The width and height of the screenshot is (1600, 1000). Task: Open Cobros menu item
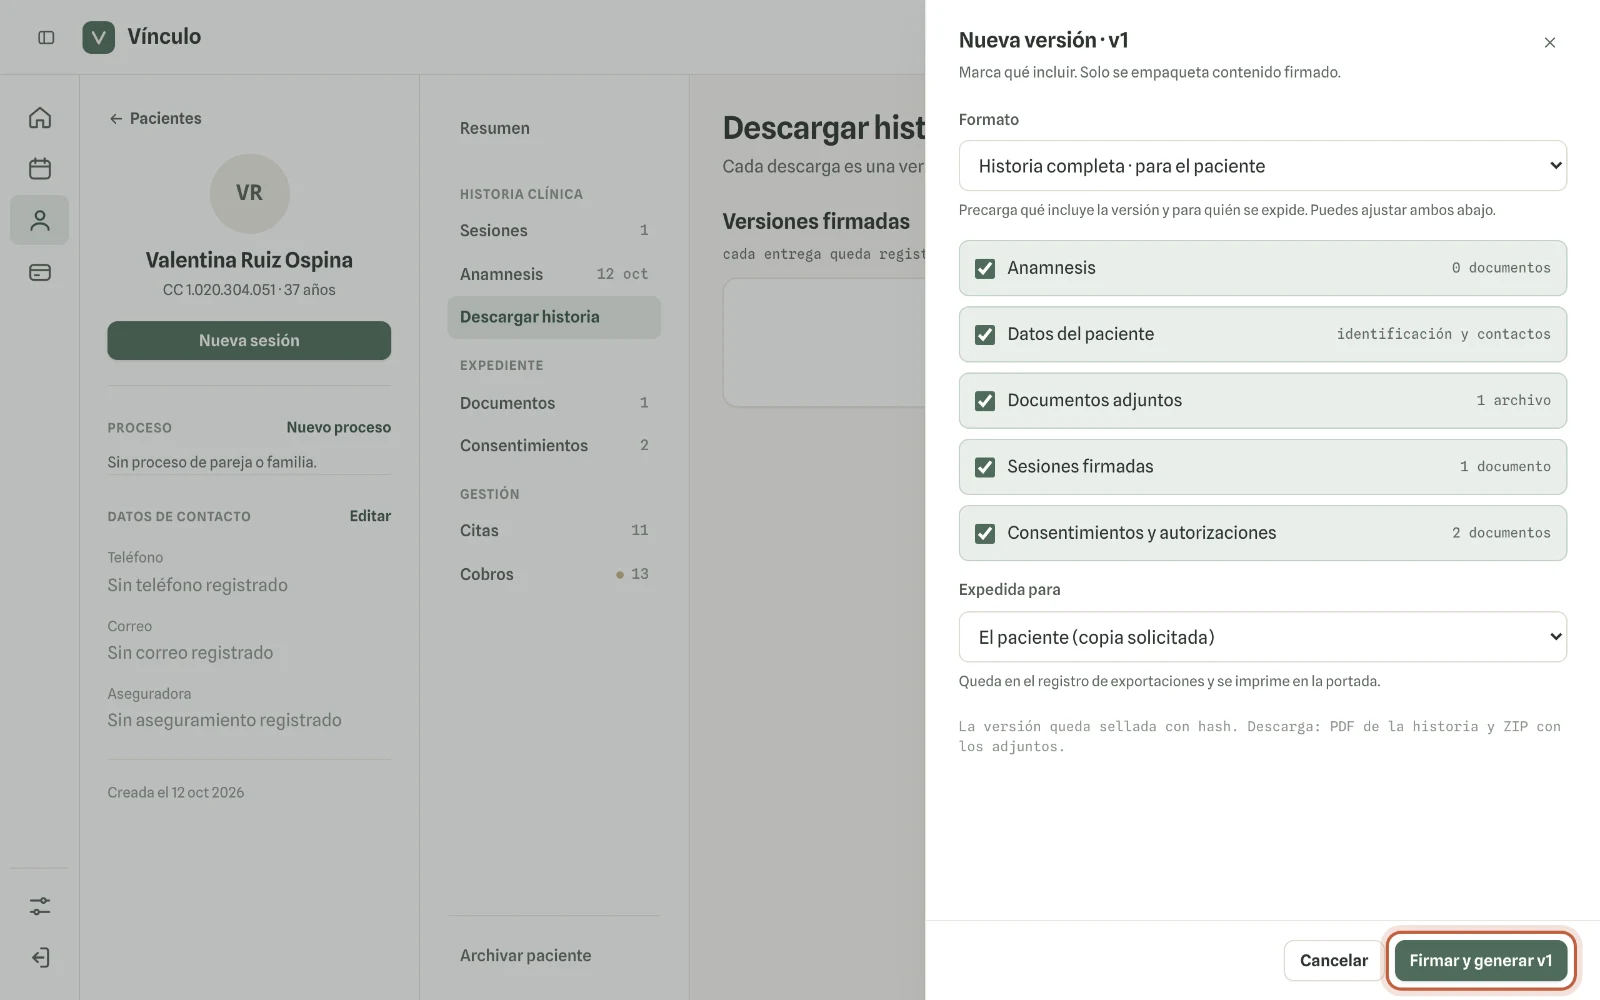click(x=554, y=574)
